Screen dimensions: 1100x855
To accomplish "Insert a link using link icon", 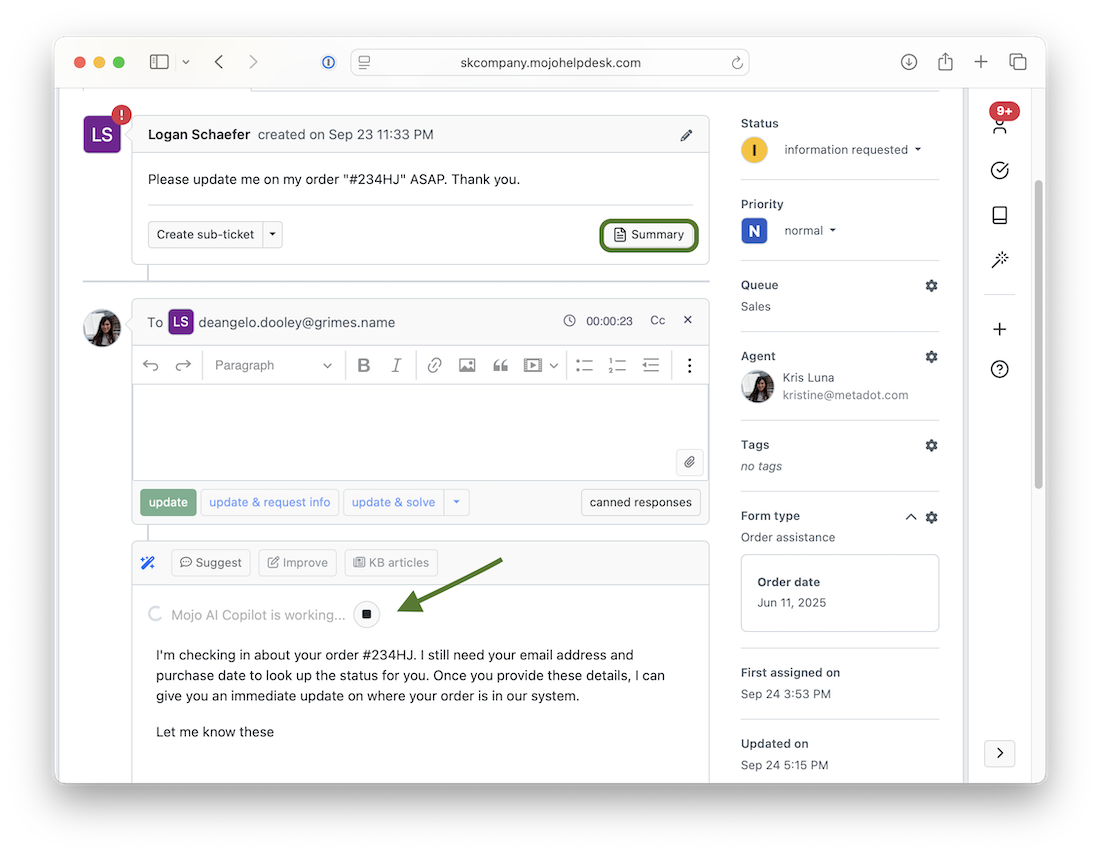I will (434, 366).
